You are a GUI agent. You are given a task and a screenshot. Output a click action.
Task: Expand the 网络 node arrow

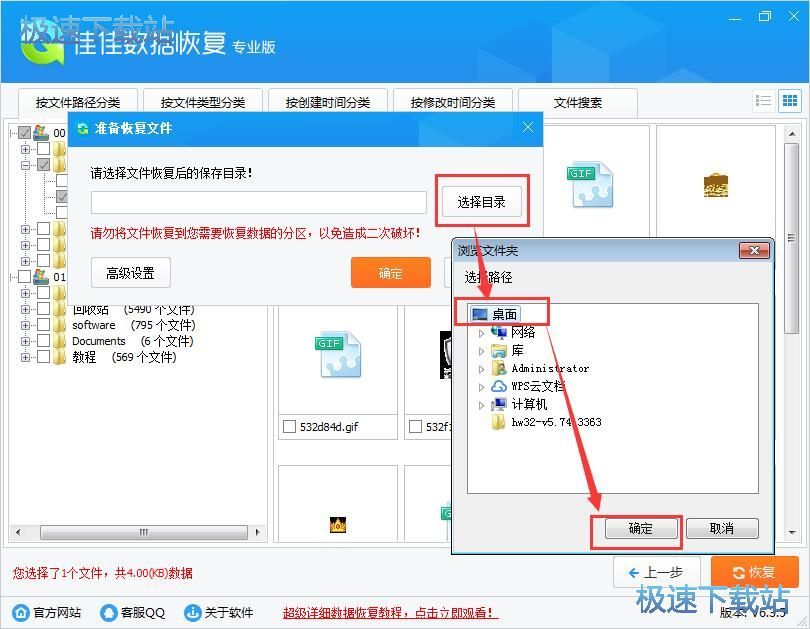[x=481, y=333]
